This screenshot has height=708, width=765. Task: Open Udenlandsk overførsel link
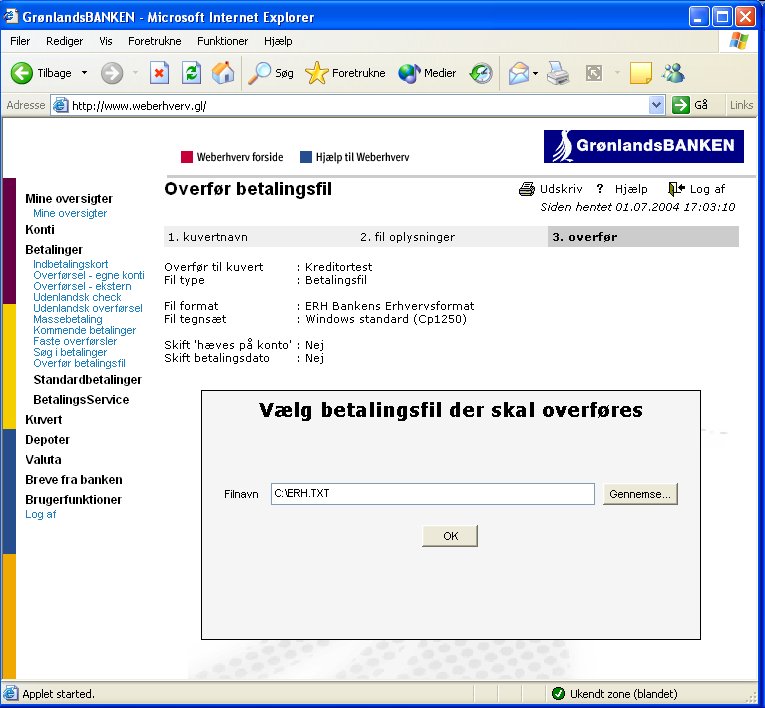pyautogui.click(x=88, y=308)
